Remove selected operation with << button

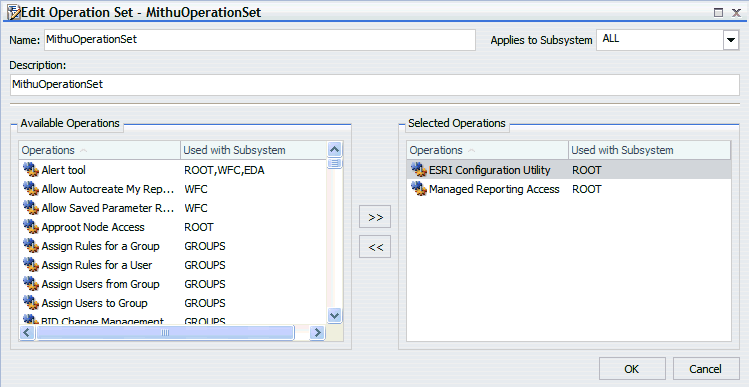[375, 247]
